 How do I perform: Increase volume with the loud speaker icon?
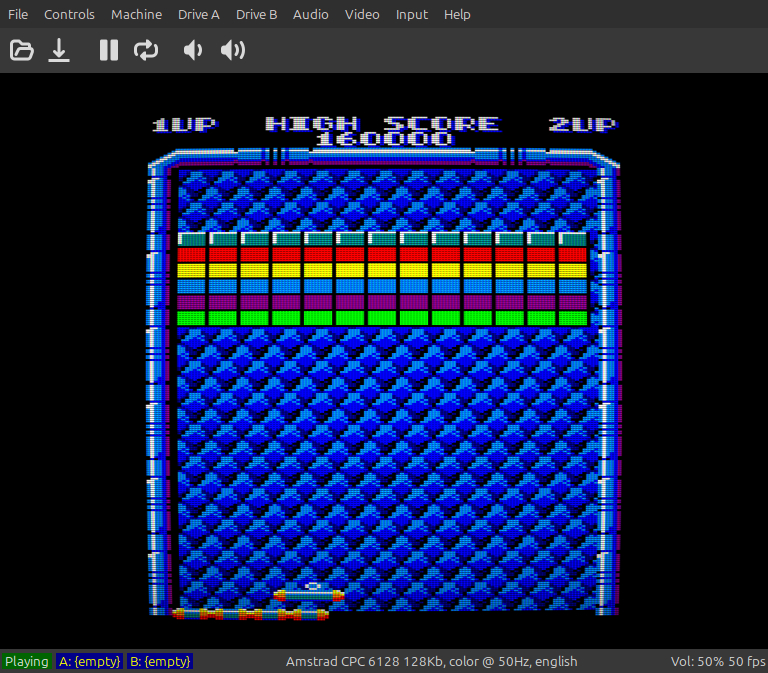pos(233,50)
